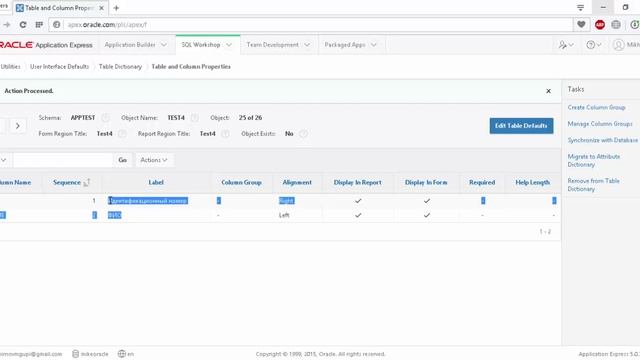Sort by Label column header
Image resolution: width=640 pixels, height=360 pixels.
point(156,182)
